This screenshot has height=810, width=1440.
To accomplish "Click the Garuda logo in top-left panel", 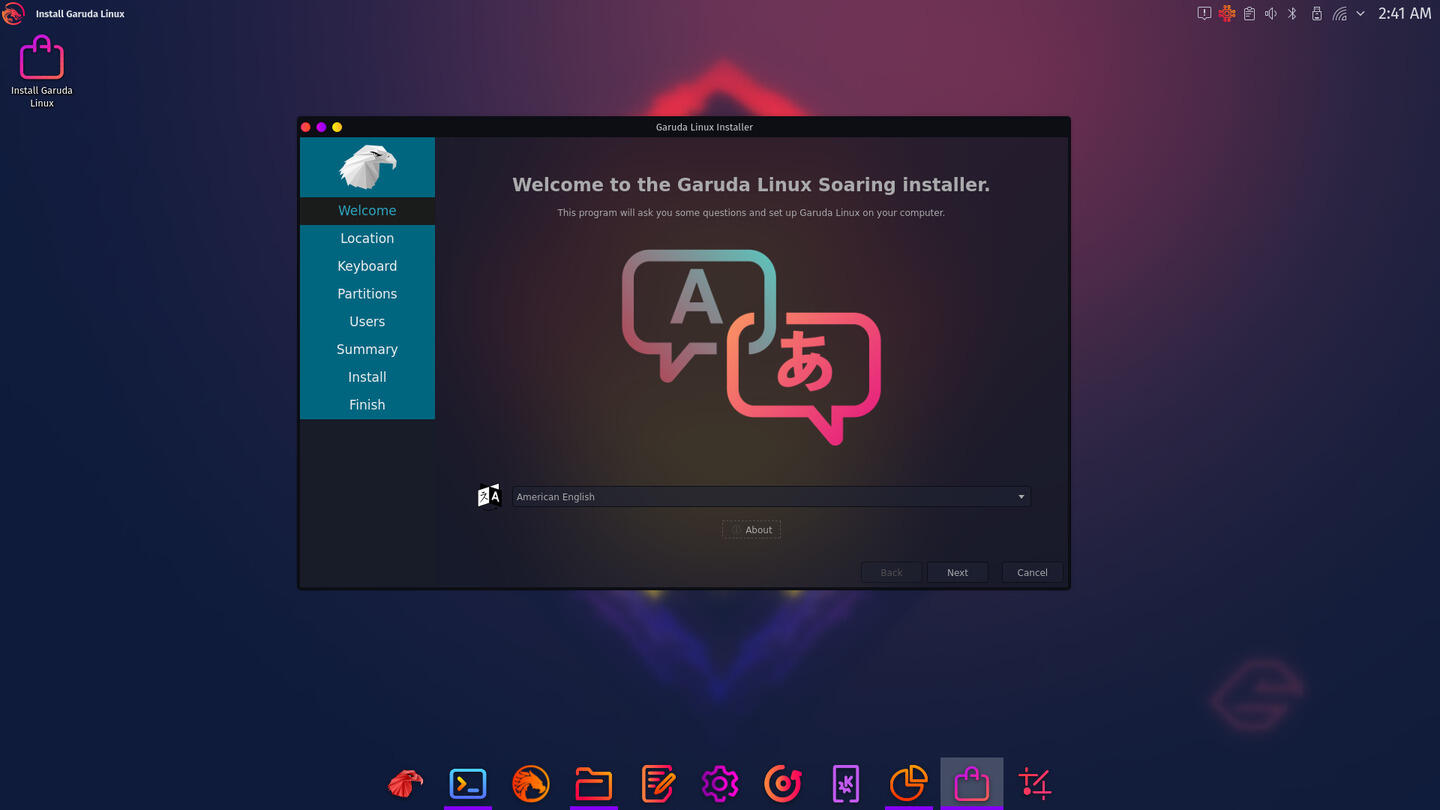I will (13, 14).
